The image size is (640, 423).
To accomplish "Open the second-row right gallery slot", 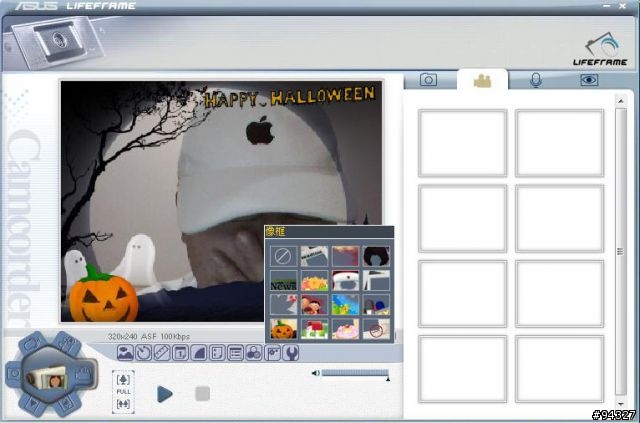I will click(x=559, y=218).
